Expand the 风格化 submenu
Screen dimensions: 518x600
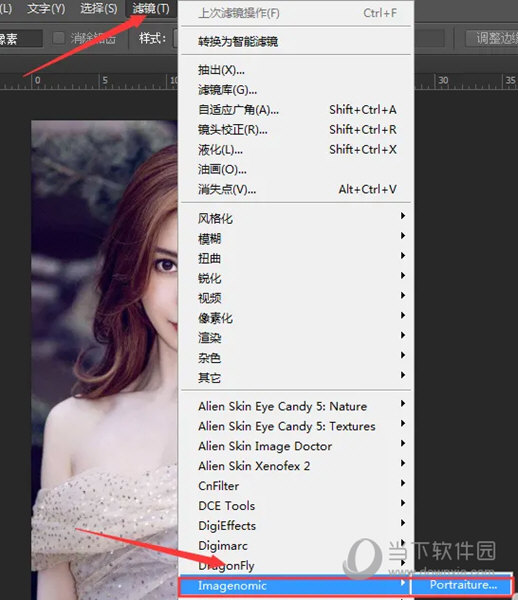coord(295,218)
